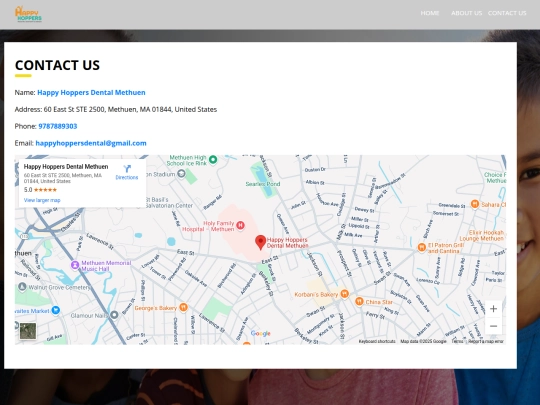The width and height of the screenshot is (540, 405).
Task: Go to ABOUT US page
Action: 466,13
